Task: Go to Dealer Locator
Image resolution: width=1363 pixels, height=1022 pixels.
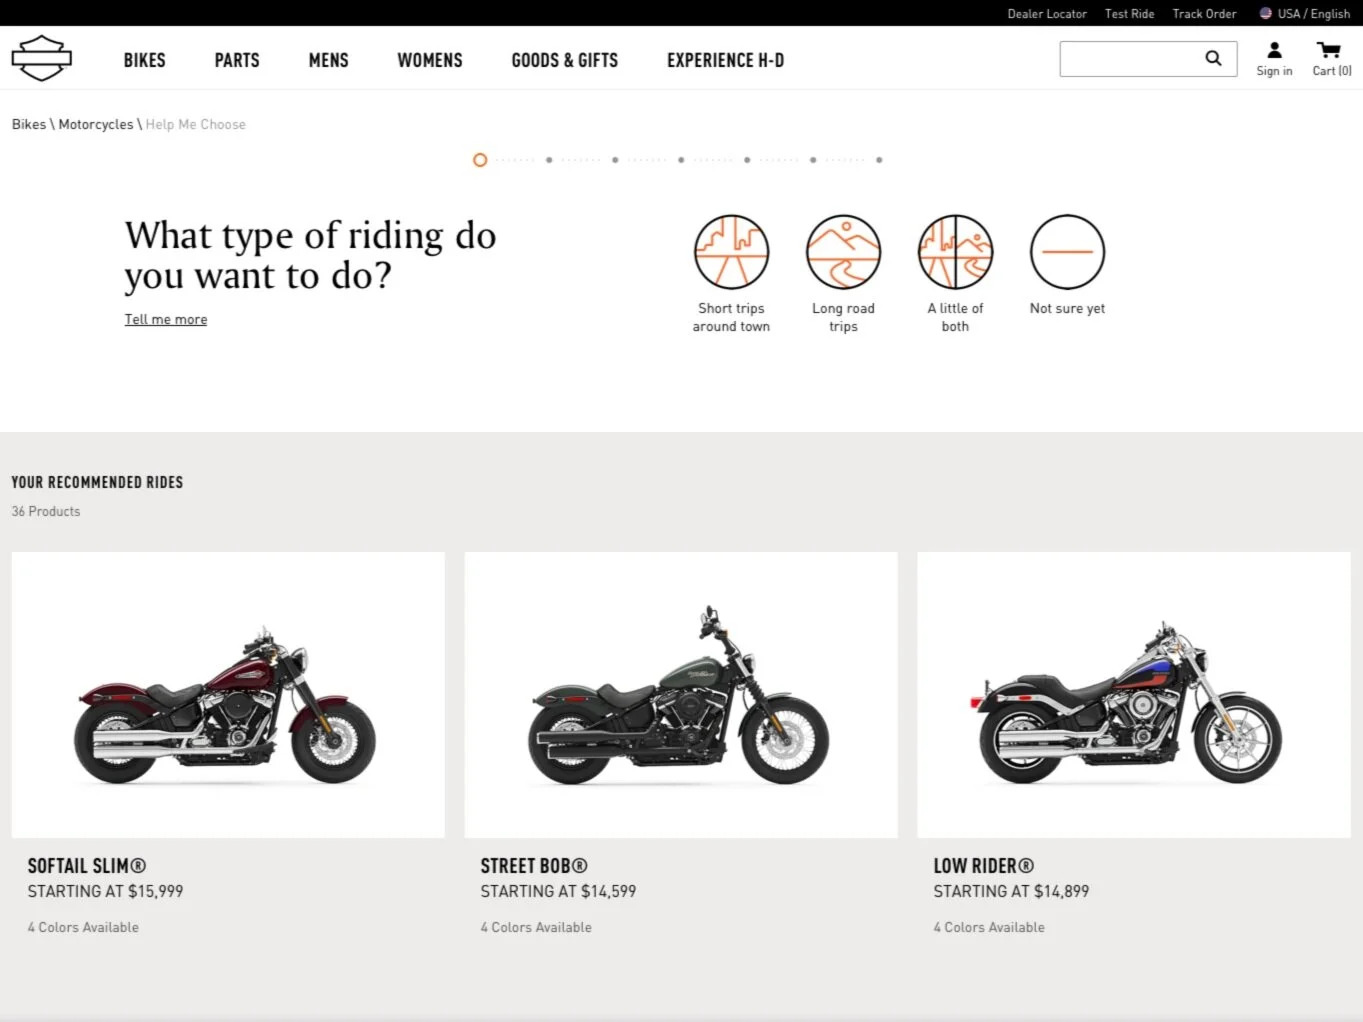Action: (x=1047, y=14)
